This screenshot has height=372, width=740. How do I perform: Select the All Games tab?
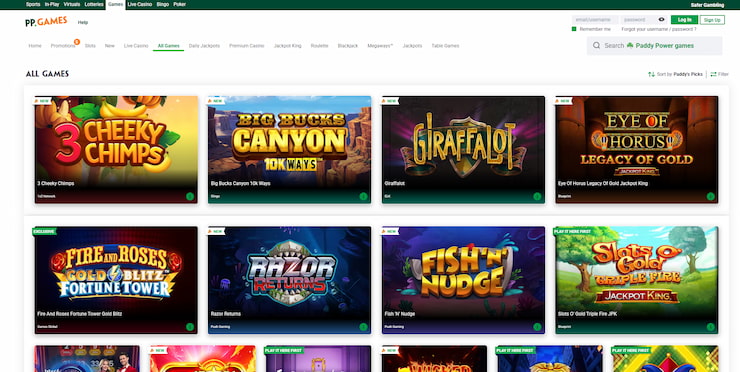[x=168, y=46]
